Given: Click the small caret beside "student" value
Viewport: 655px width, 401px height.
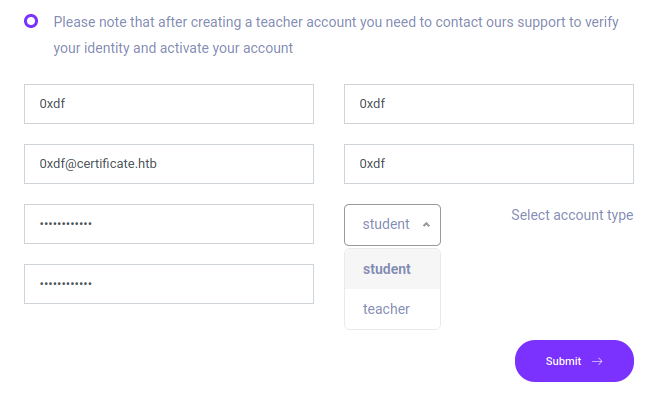Looking at the screenshot, I should click(426, 225).
